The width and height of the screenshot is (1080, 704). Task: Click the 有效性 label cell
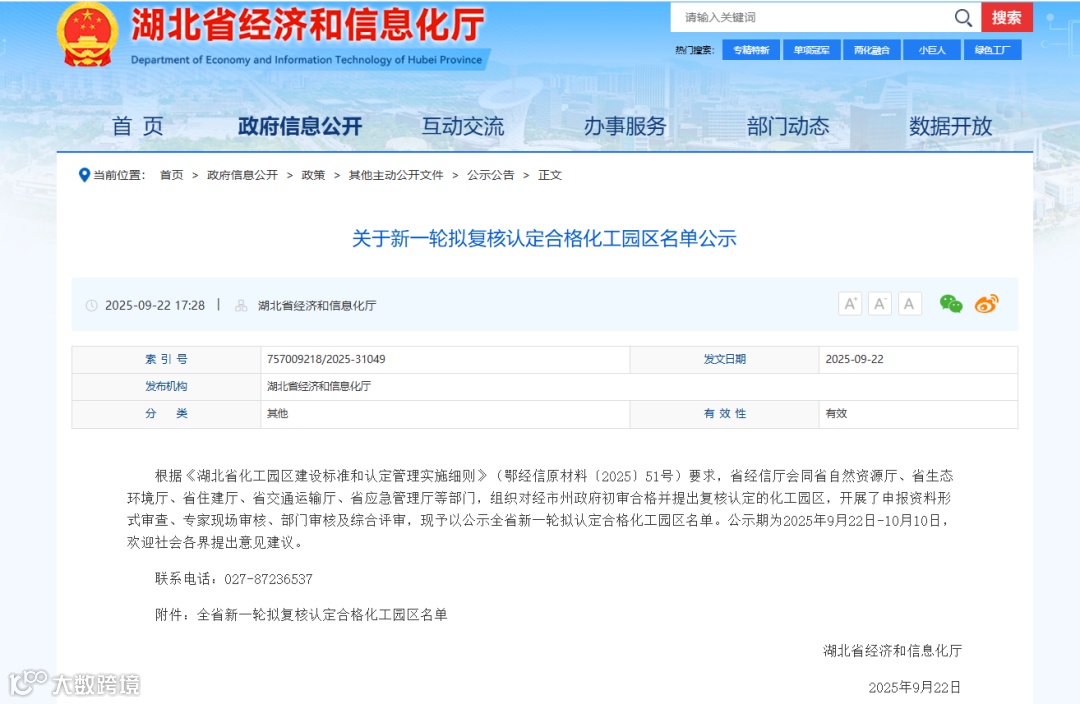pyautogui.click(x=725, y=414)
